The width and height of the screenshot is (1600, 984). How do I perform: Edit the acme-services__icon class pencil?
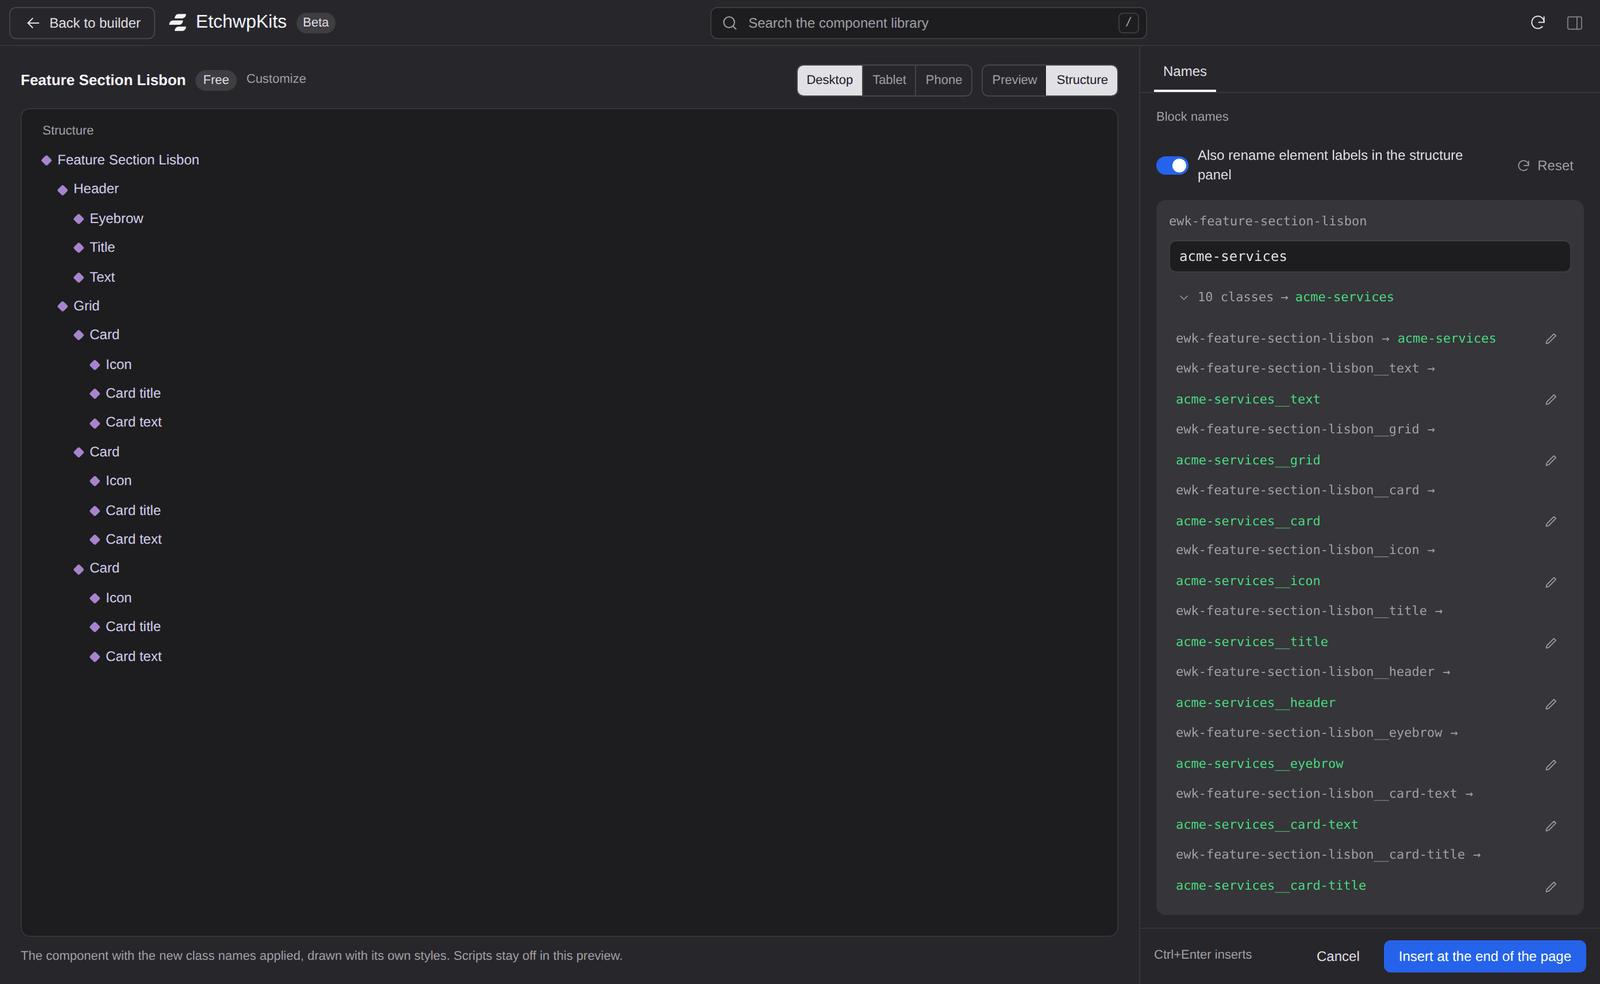point(1551,582)
